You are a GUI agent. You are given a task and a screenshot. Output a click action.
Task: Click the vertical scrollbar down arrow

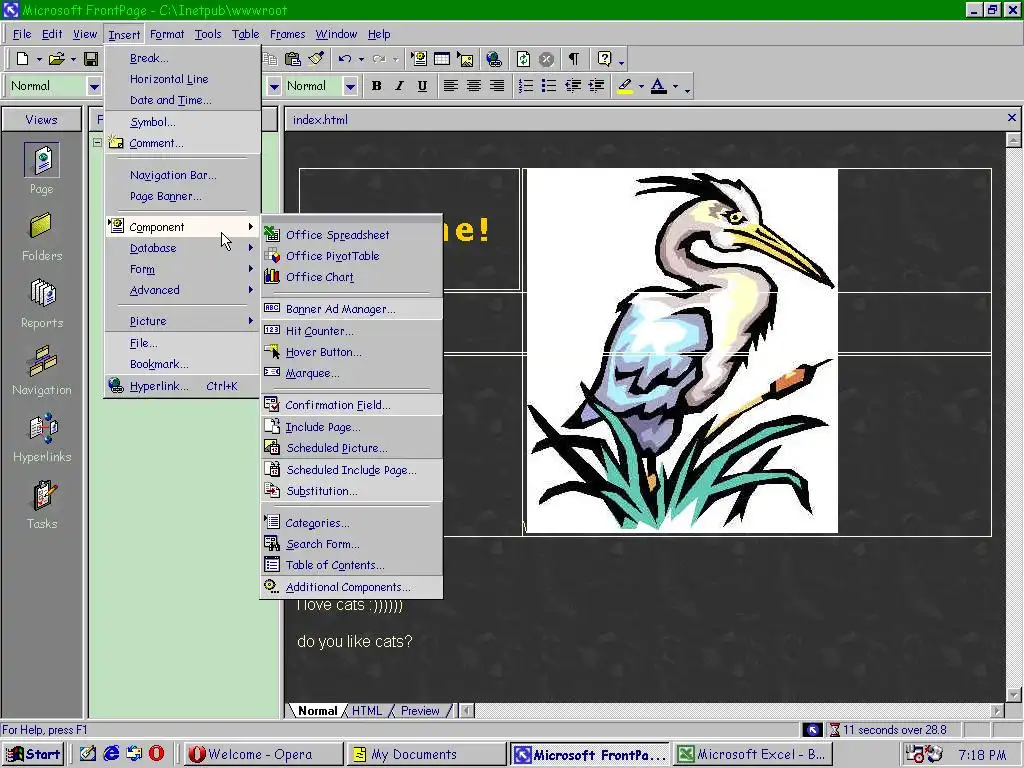1014,694
